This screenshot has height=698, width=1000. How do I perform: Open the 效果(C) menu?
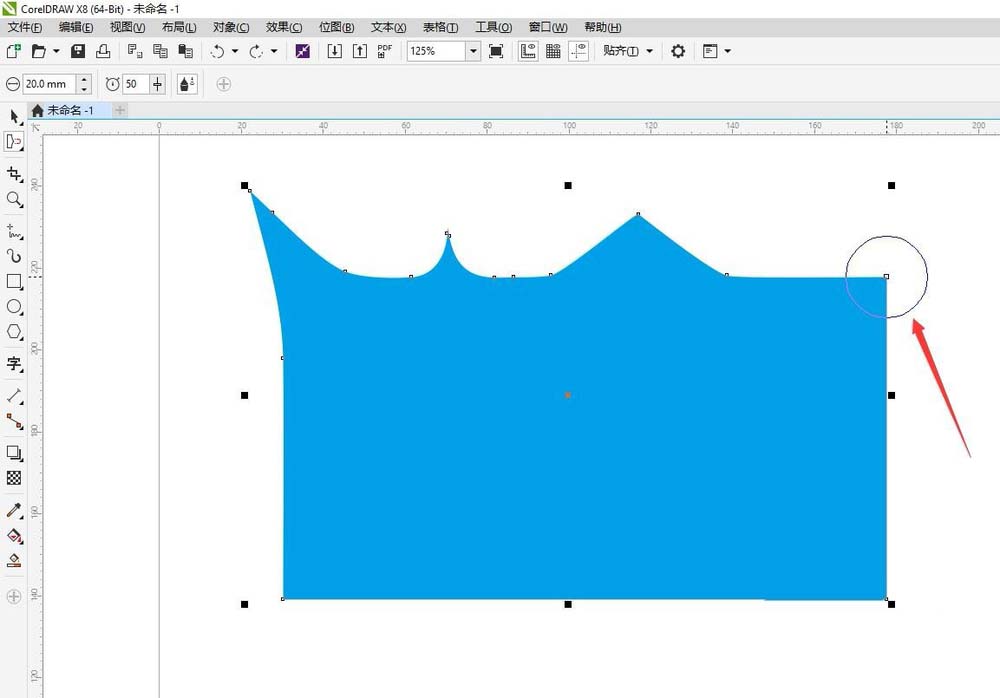point(284,27)
